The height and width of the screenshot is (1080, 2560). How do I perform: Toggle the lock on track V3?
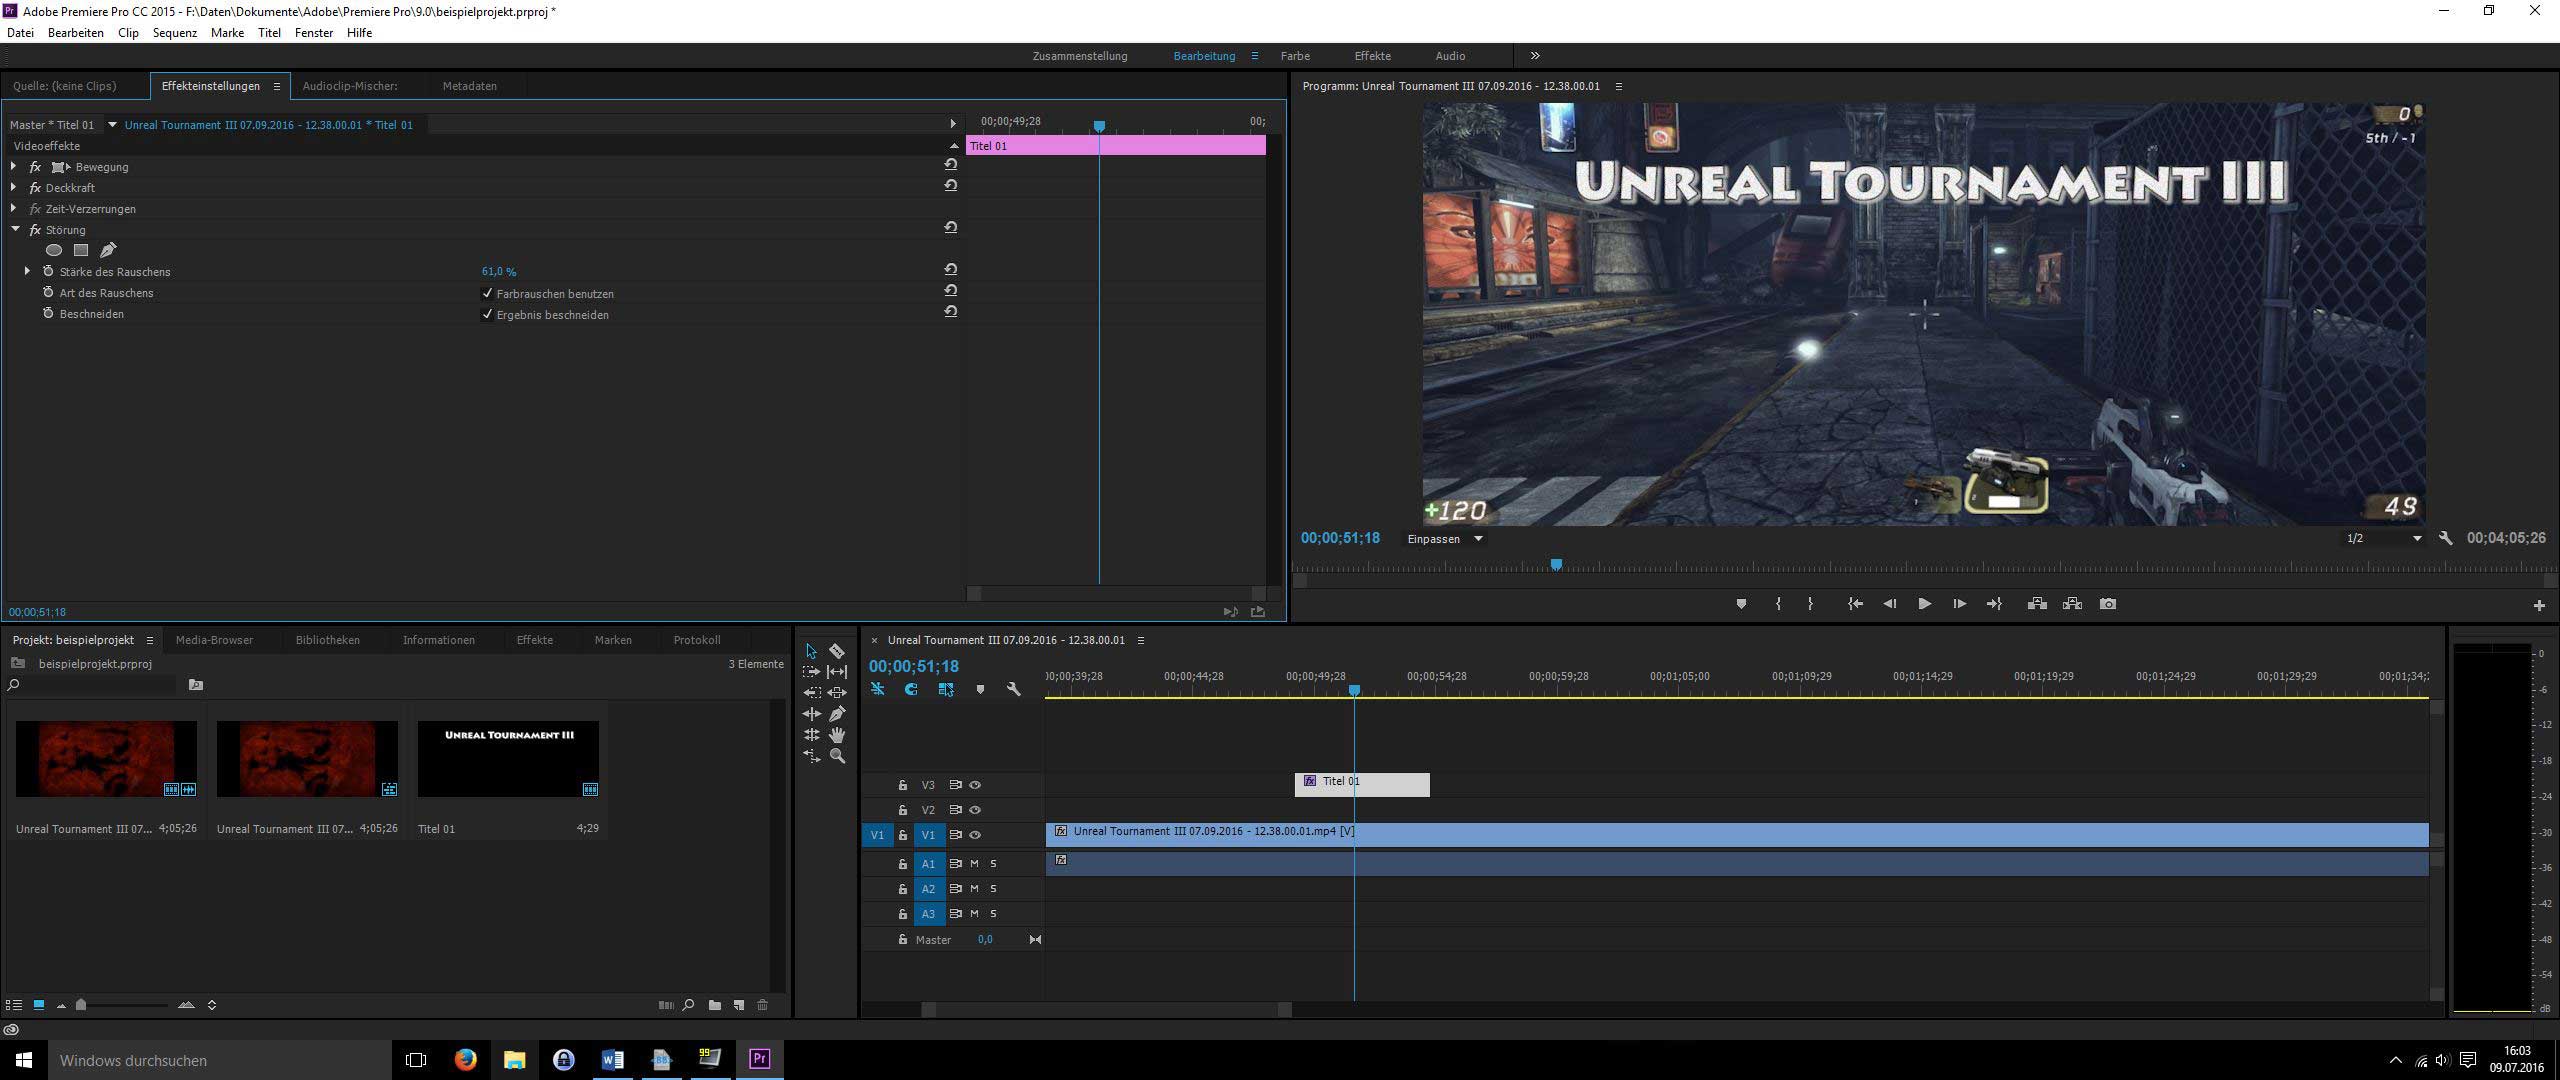[903, 785]
